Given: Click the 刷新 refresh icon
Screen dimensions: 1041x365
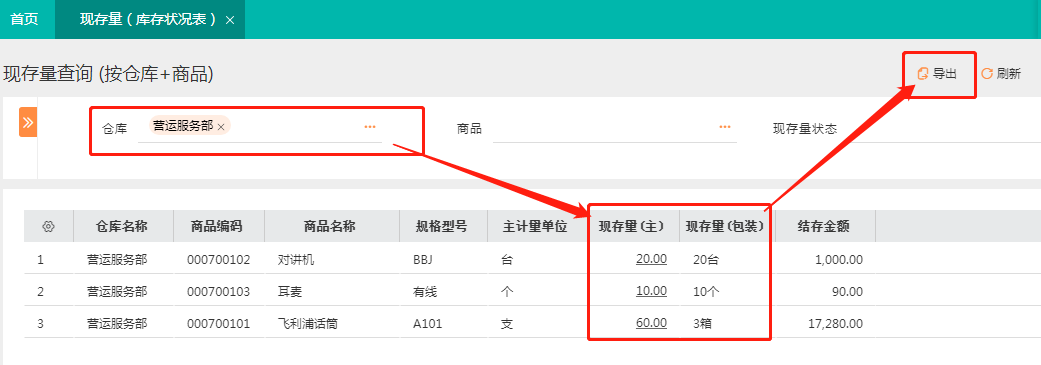Looking at the screenshot, I should (987, 74).
